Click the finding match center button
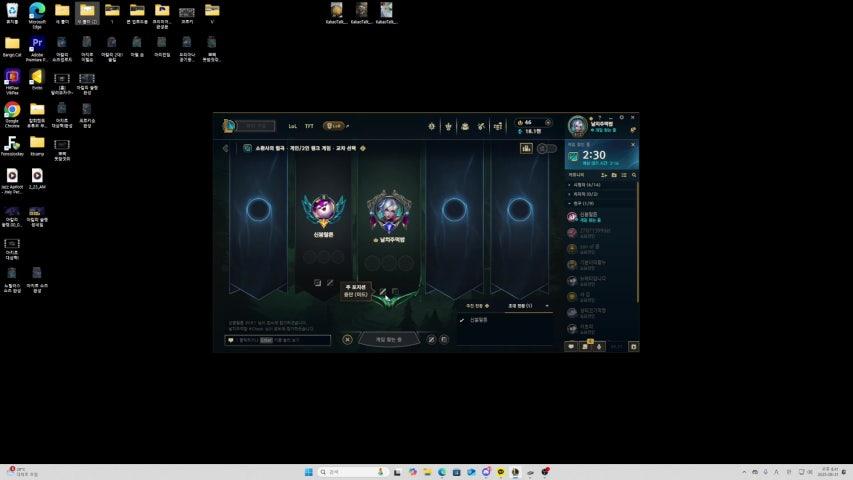Viewport: 853px width, 480px height. [389, 339]
